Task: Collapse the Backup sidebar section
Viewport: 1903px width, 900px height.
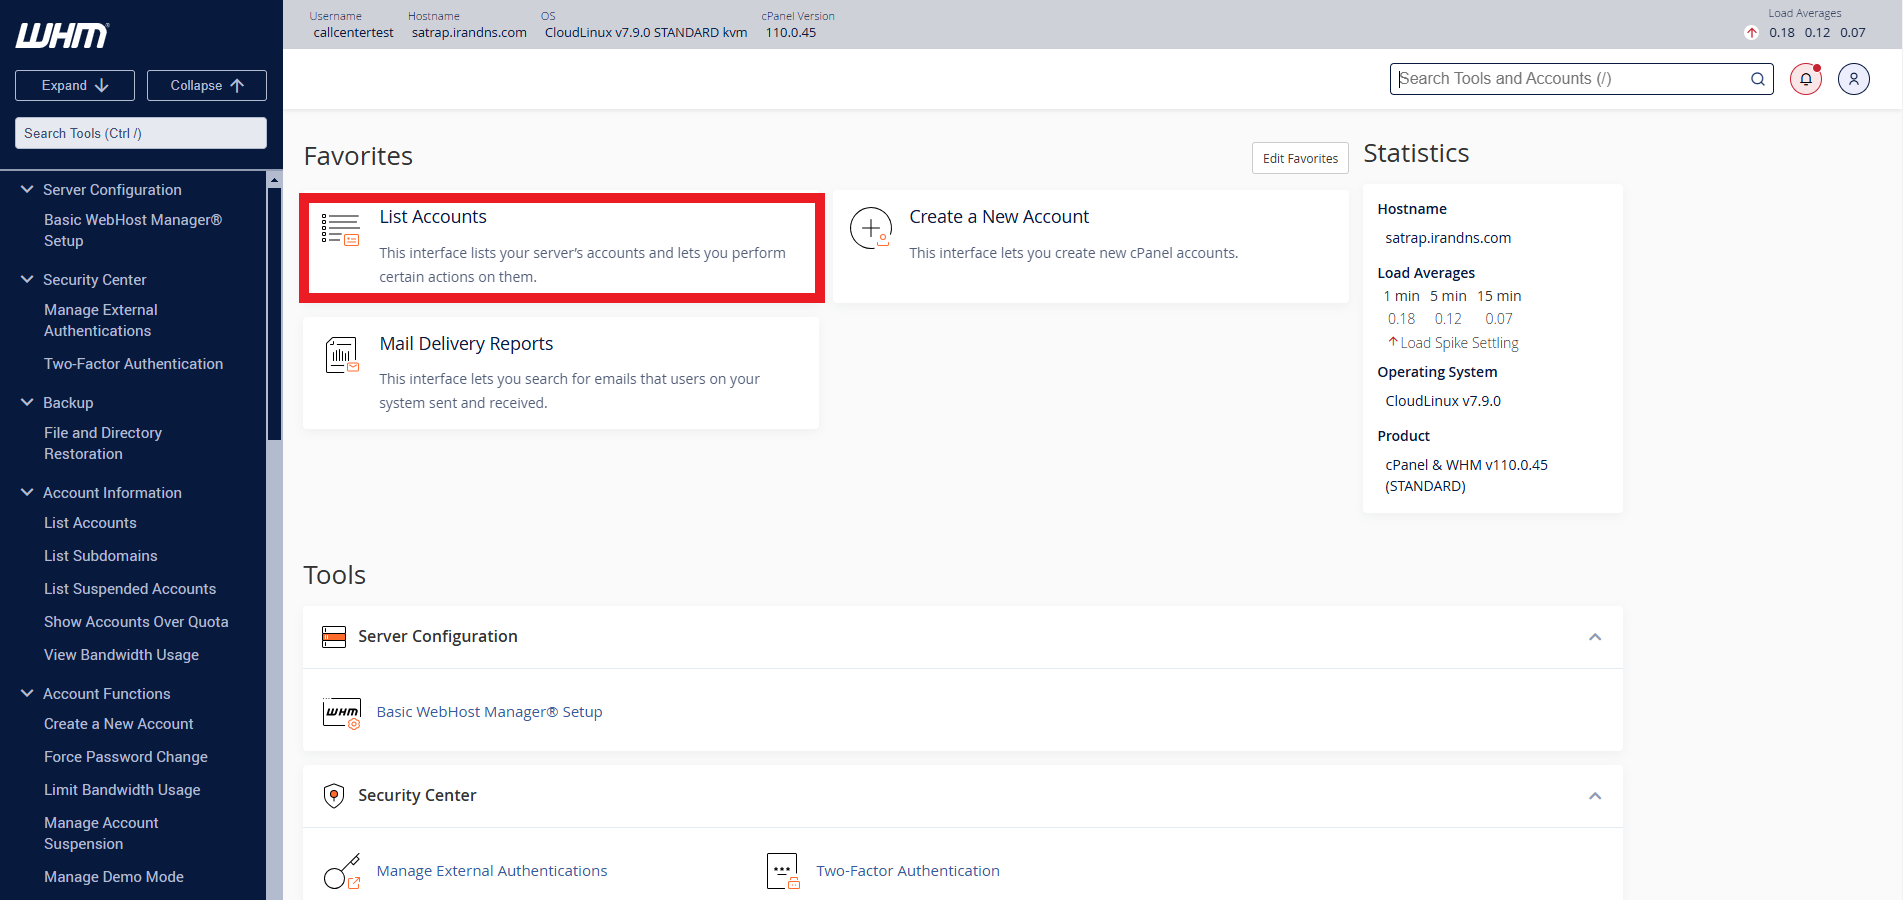Action: 27,403
